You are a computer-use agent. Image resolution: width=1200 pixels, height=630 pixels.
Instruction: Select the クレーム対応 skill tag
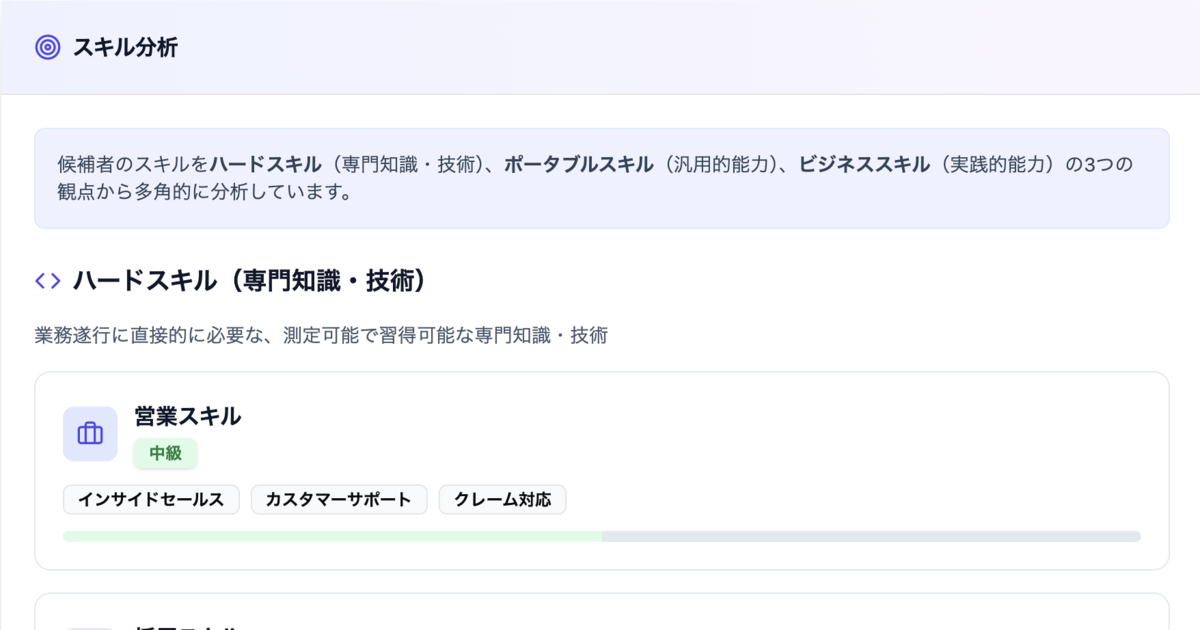[x=503, y=499]
